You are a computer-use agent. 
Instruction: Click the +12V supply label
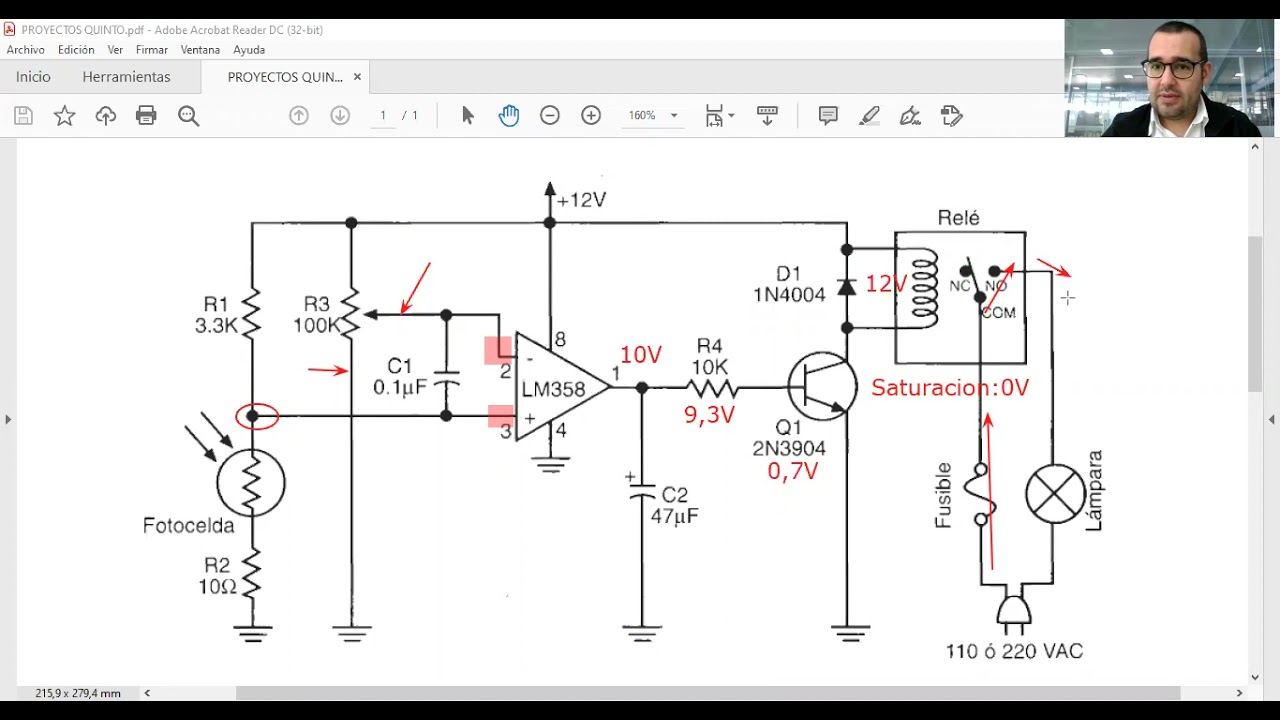point(581,200)
